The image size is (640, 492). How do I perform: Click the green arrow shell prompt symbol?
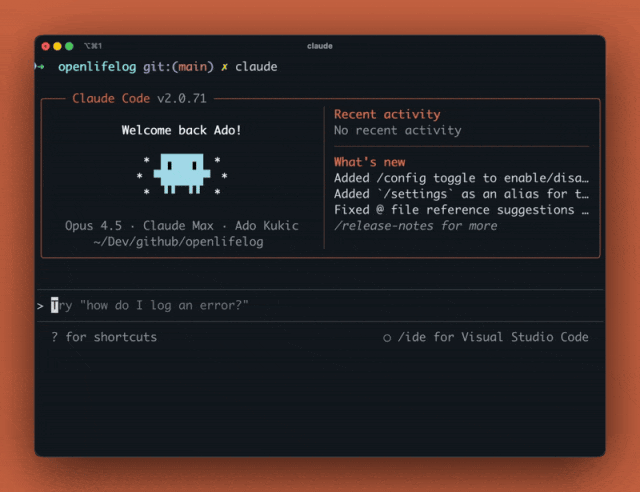[40, 66]
